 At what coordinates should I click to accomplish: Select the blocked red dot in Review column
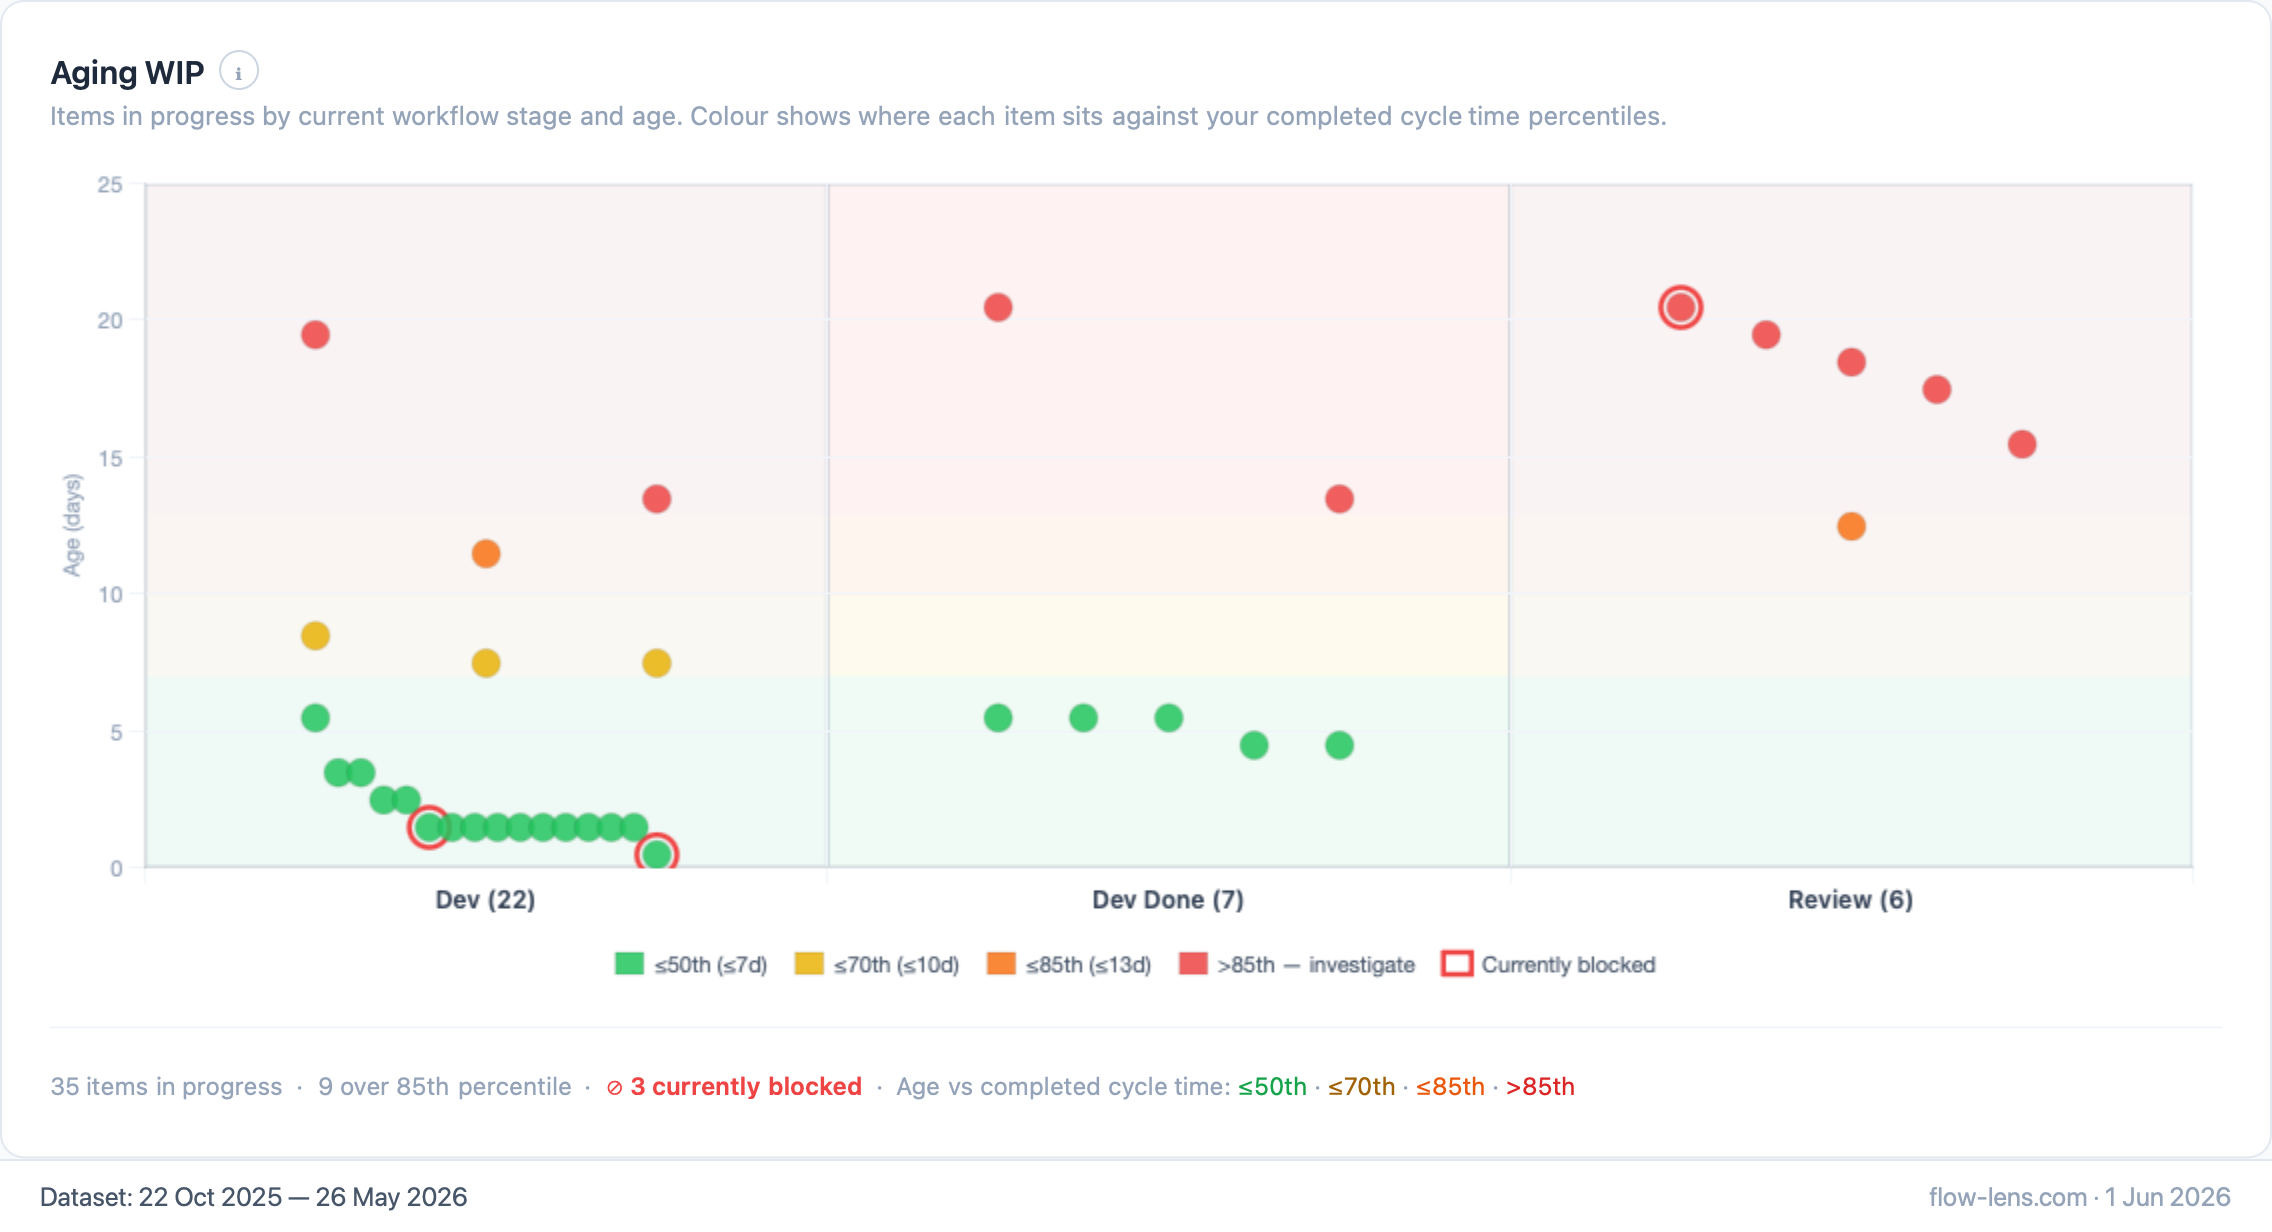point(1681,308)
